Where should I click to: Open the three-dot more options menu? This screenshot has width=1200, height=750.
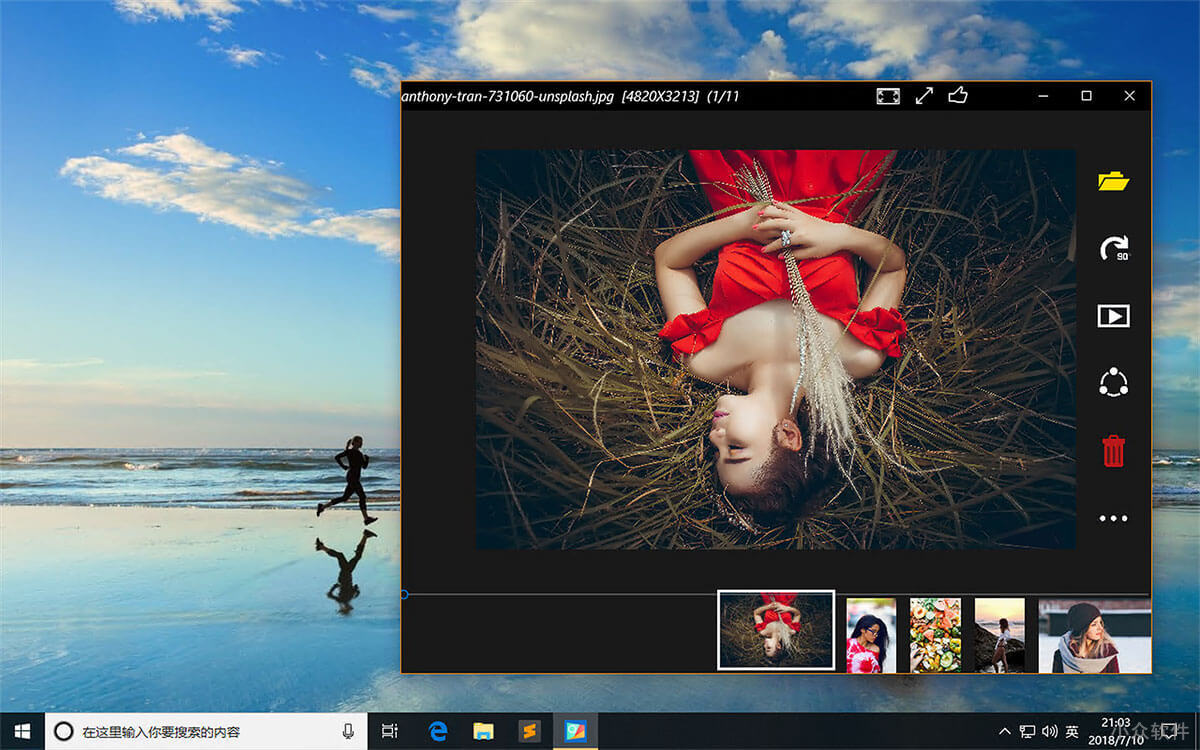pos(1113,518)
